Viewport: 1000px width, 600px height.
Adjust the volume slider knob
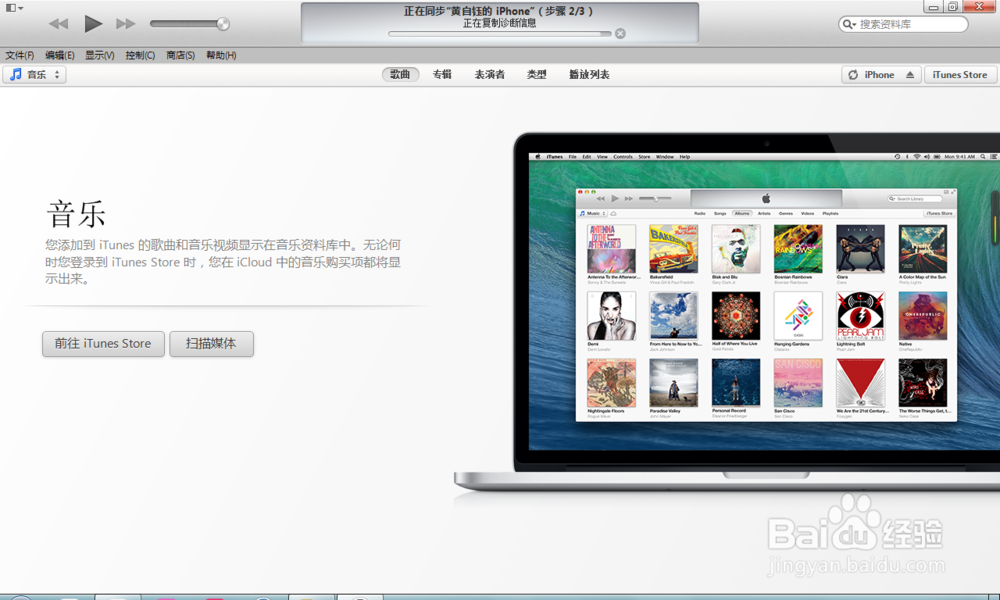pyautogui.click(x=223, y=24)
